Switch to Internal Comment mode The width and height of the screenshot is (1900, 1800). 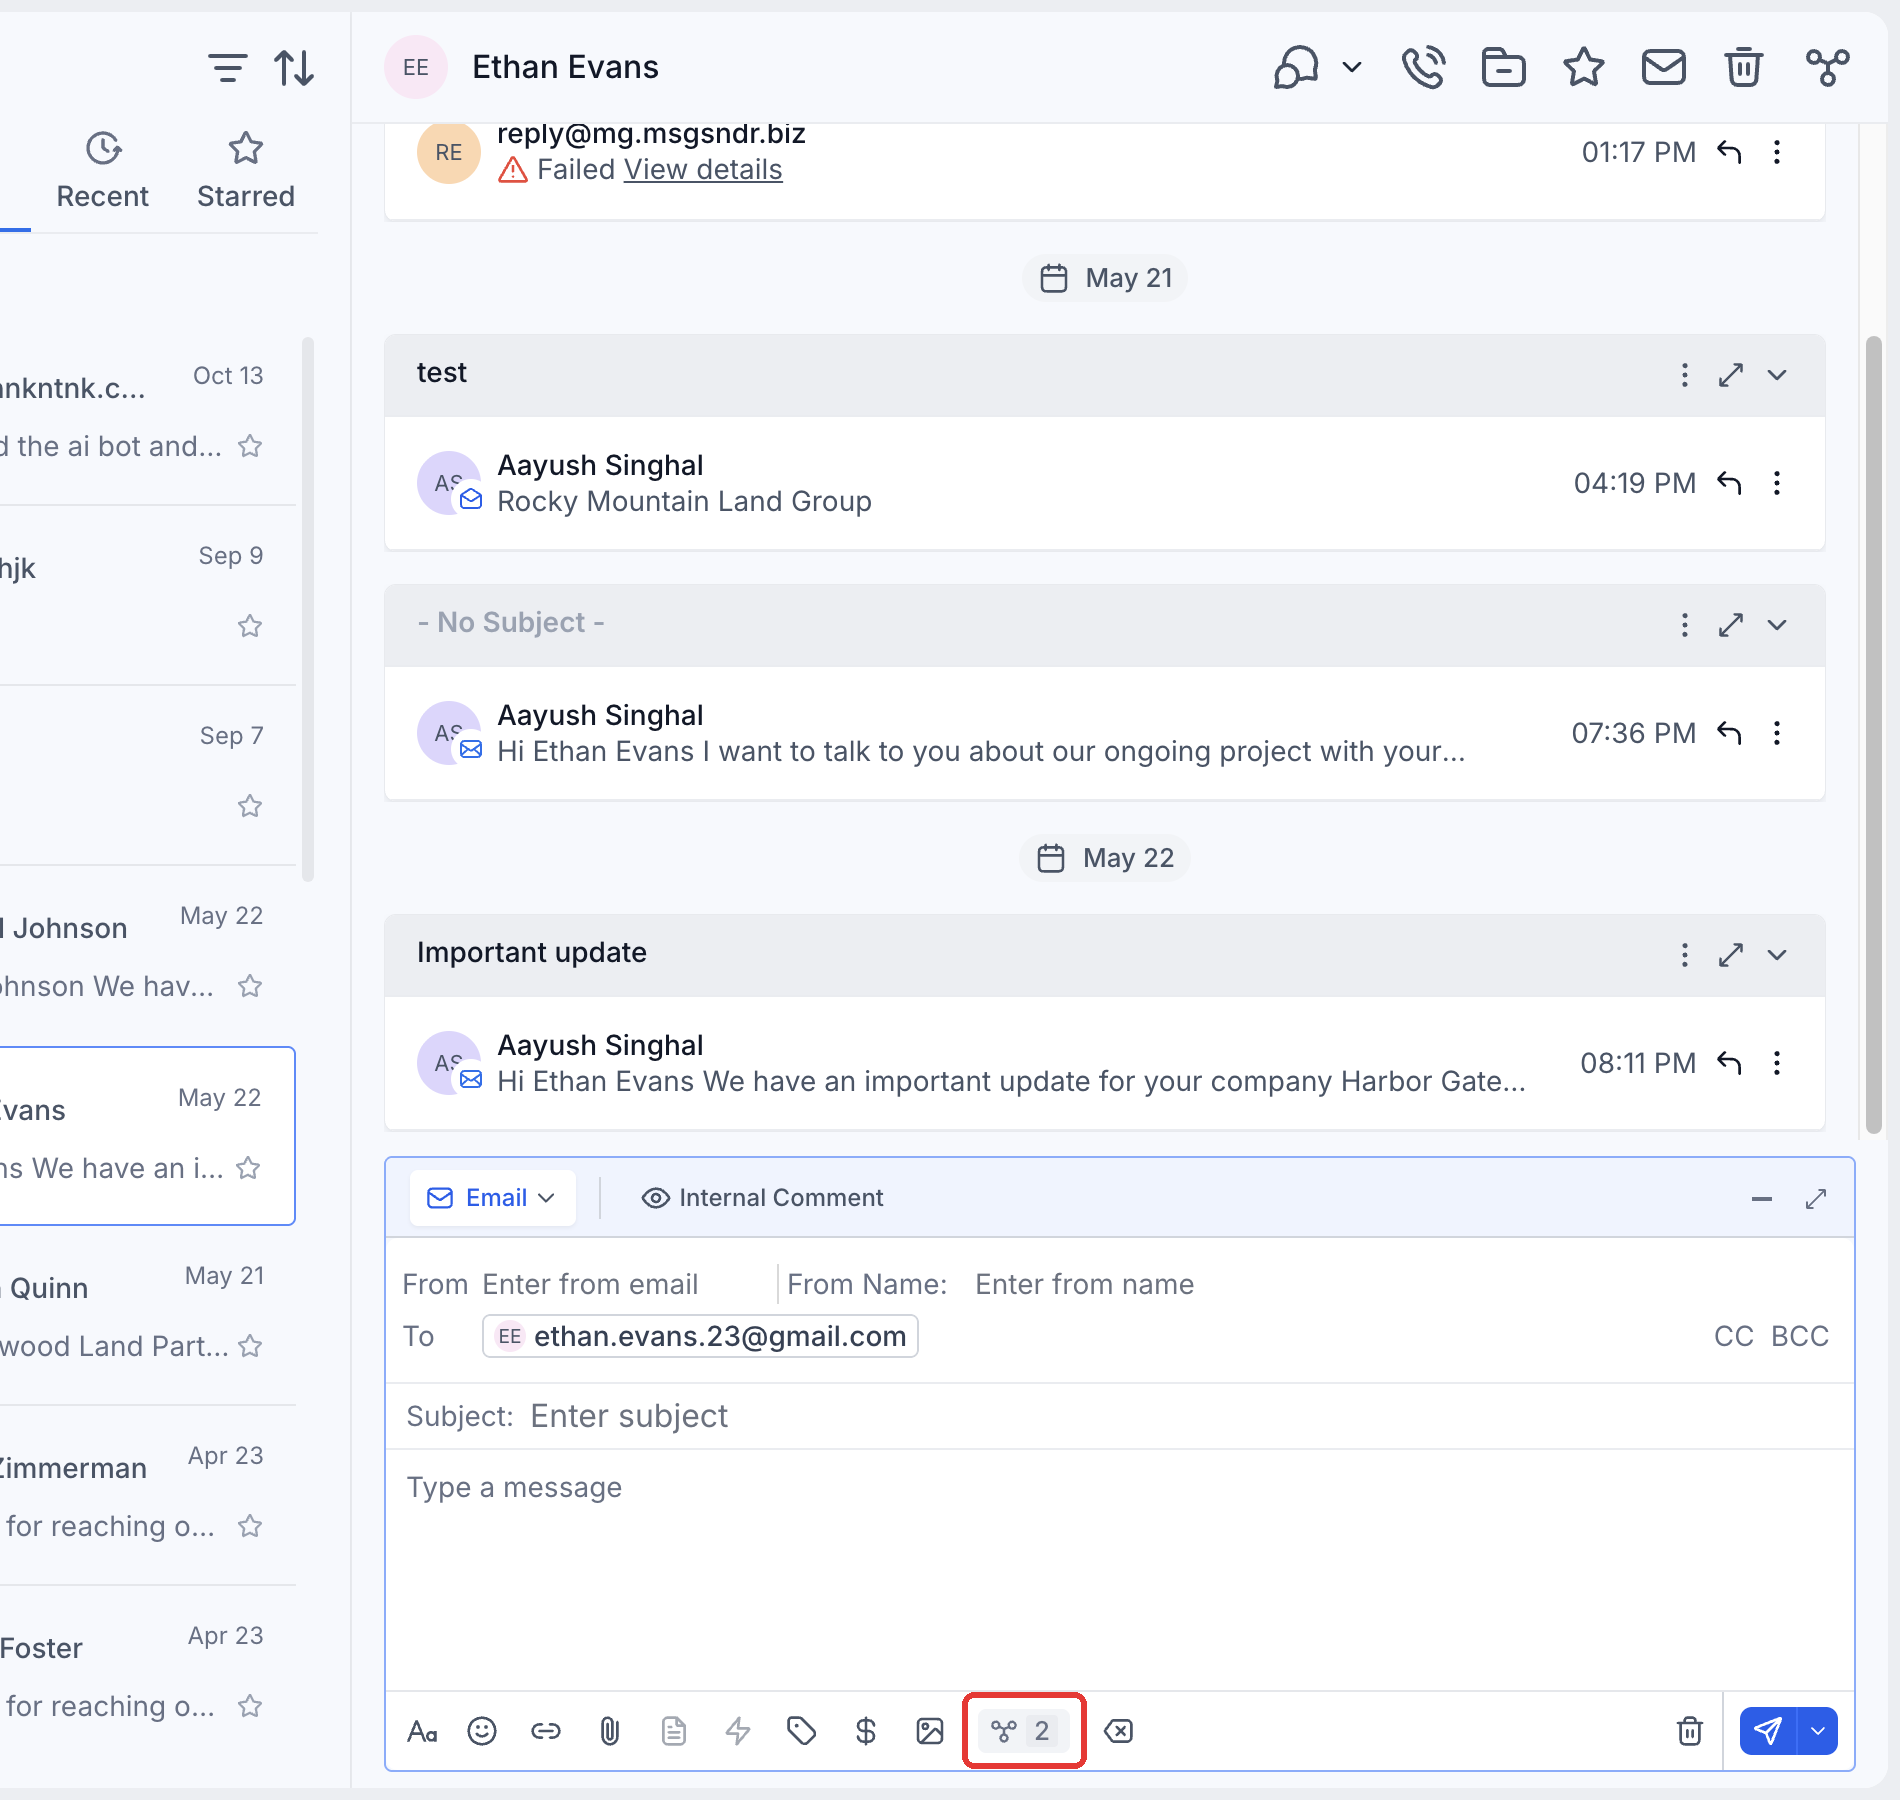coord(762,1198)
